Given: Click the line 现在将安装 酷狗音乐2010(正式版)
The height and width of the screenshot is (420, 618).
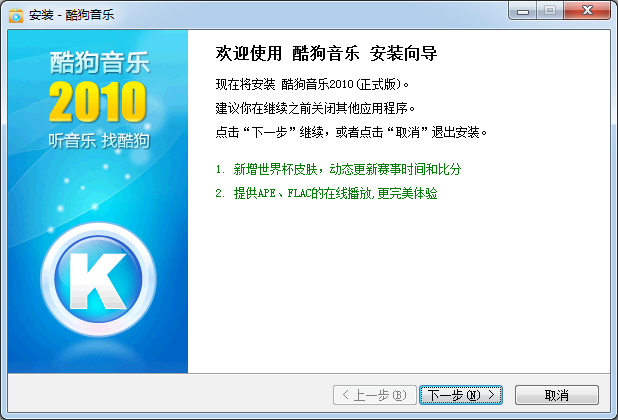Looking at the screenshot, I should point(312,84).
